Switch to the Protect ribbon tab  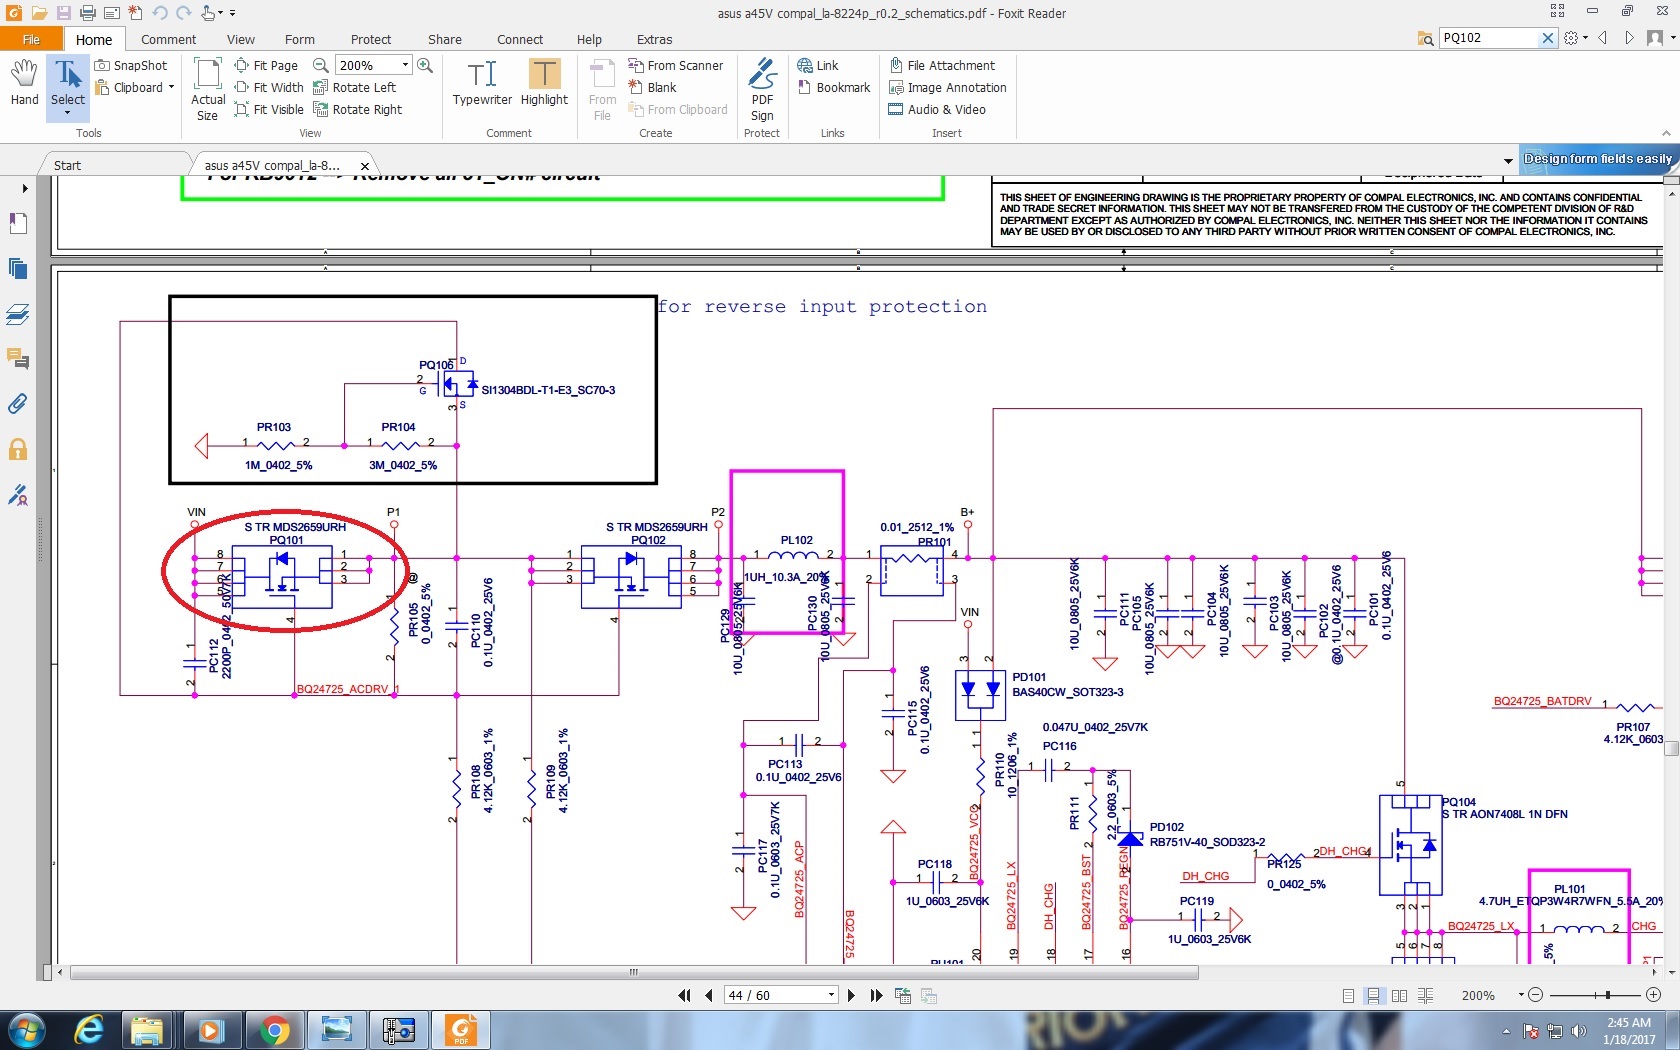(370, 40)
